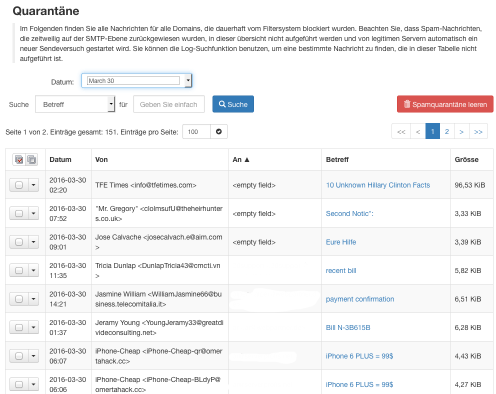496x394 pixels.
Task: Click the size value 6,28 KiB
Action: pos(468,328)
